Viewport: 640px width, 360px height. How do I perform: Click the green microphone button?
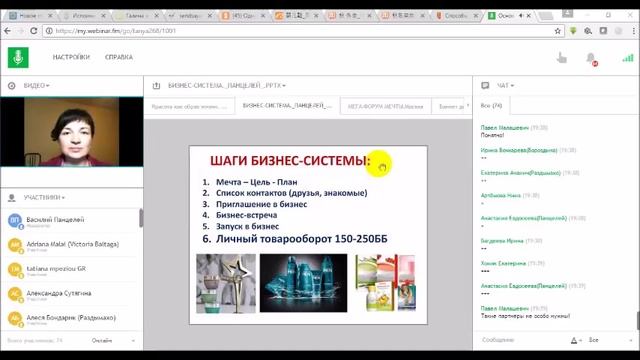[x=18, y=57]
